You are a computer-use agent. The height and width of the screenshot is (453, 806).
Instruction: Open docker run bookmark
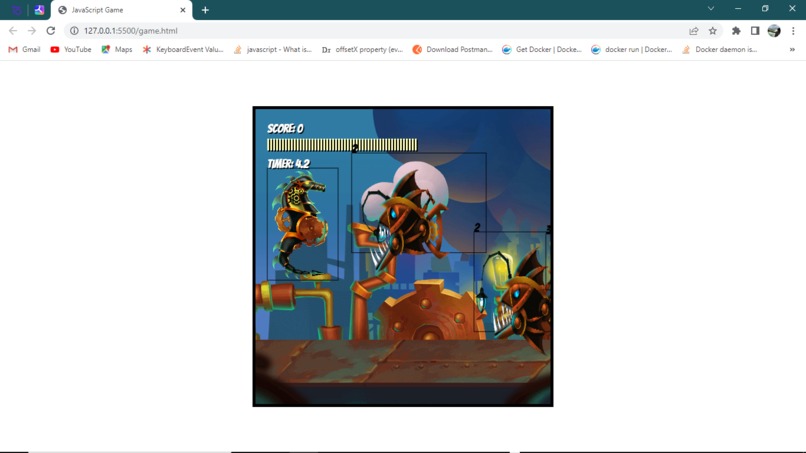pyautogui.click(x=631, y=49)
